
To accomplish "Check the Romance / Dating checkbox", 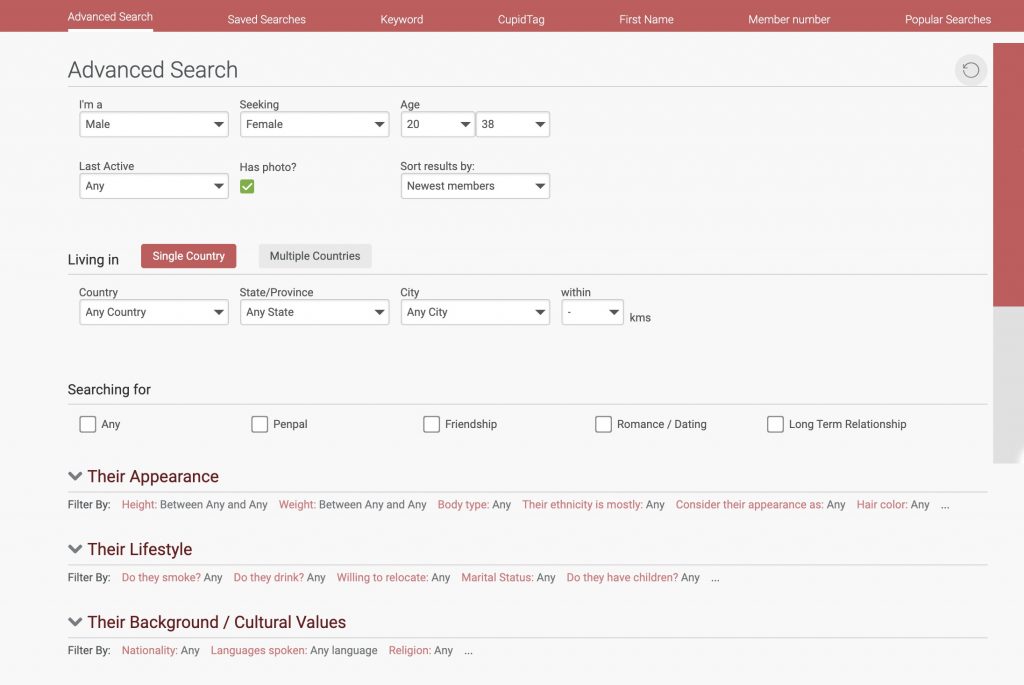I will point(603,424).
